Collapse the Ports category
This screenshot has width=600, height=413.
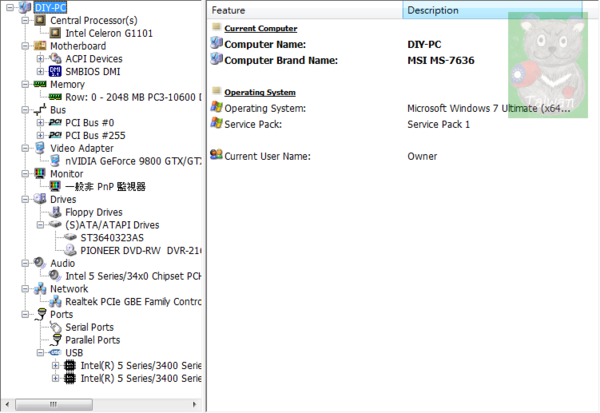(26, 314)
